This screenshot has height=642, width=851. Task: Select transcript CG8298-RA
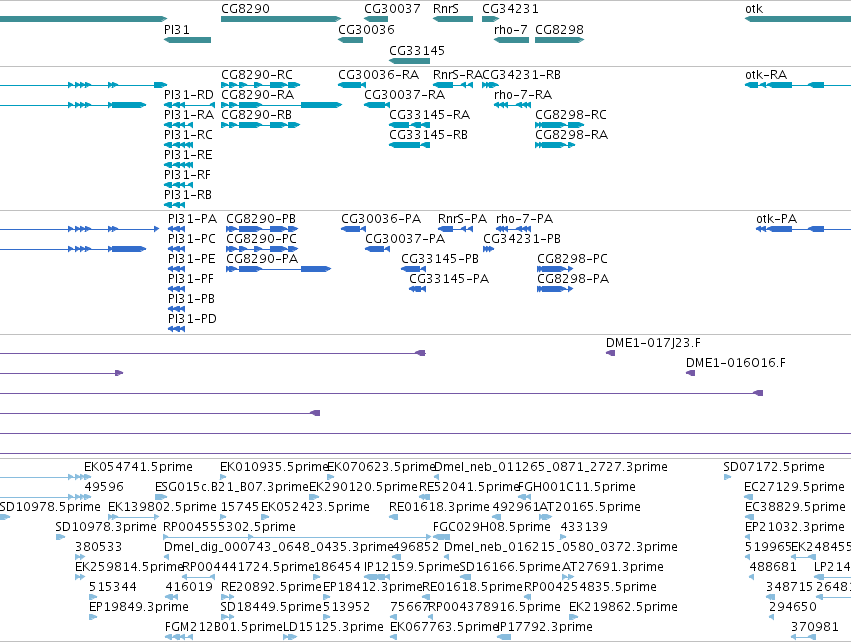click(x=555, y=145)
